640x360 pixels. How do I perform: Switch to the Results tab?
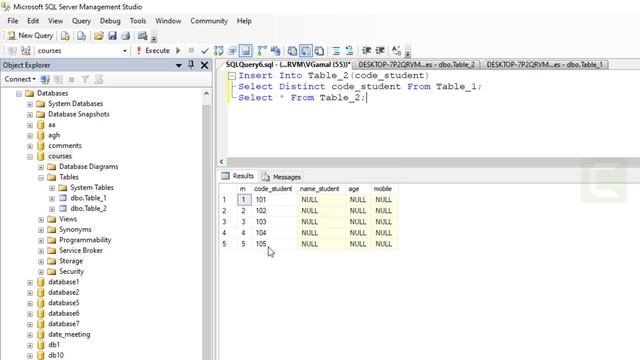[x=238, y=176]
